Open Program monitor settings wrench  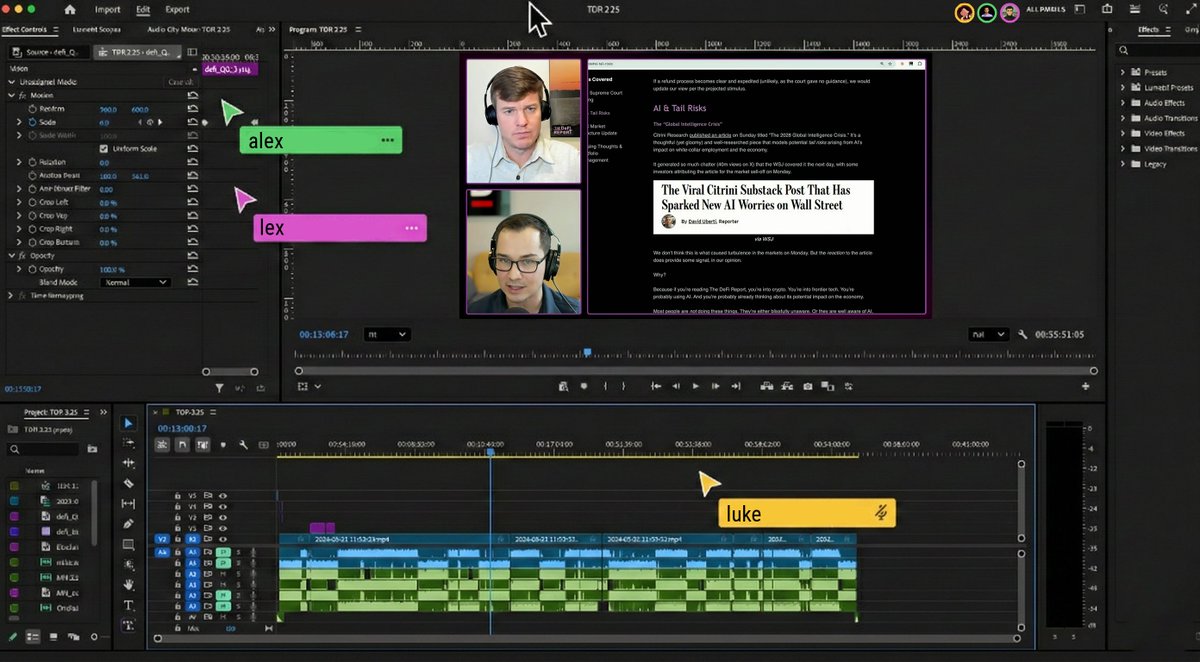pos(1023,335)
